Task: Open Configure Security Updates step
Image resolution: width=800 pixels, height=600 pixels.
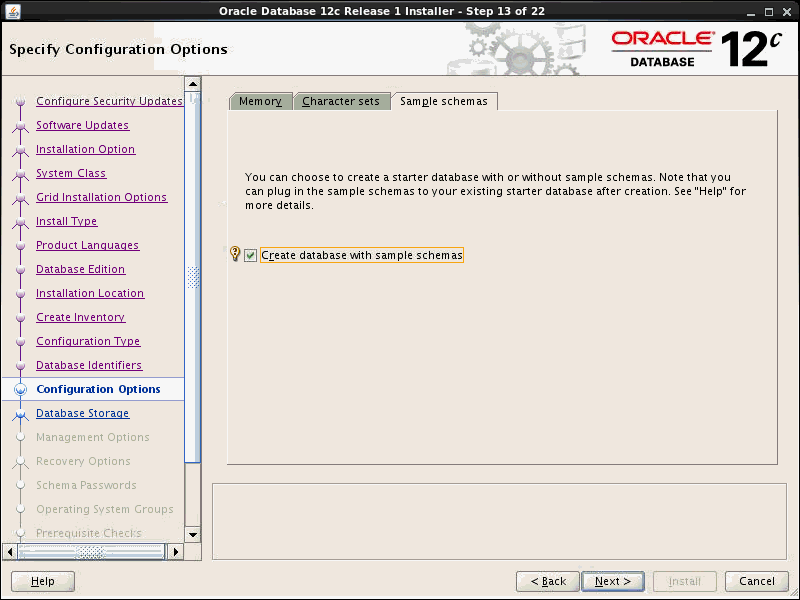Action: (109, 101)
